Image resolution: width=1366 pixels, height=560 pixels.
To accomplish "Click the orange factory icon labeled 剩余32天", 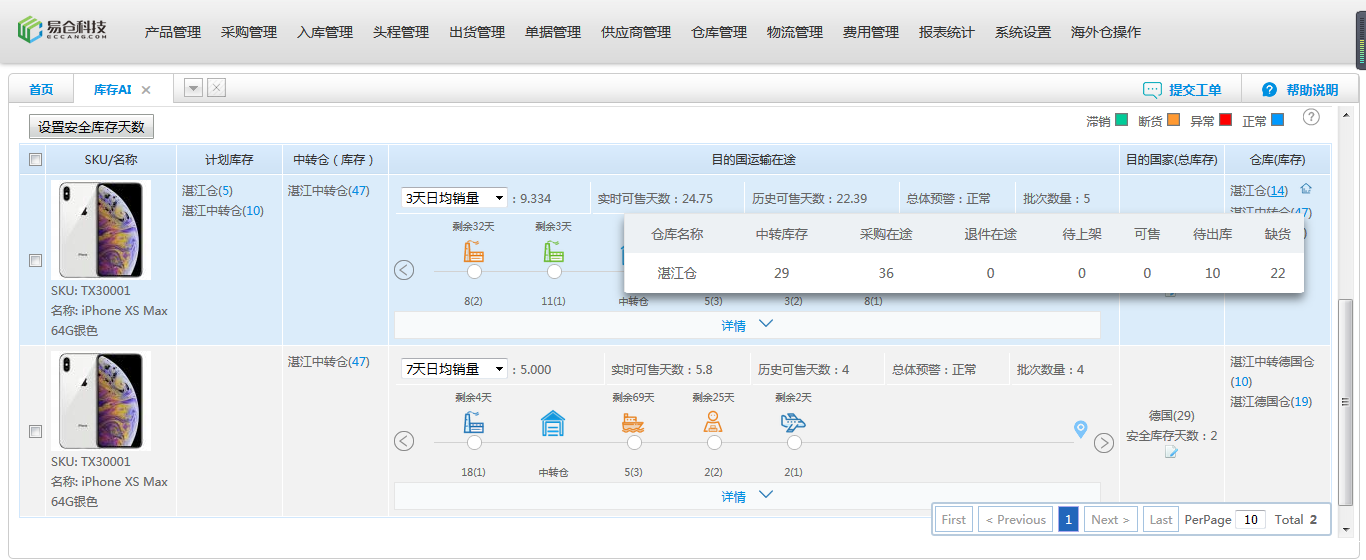I will click(x=474, y=252).
